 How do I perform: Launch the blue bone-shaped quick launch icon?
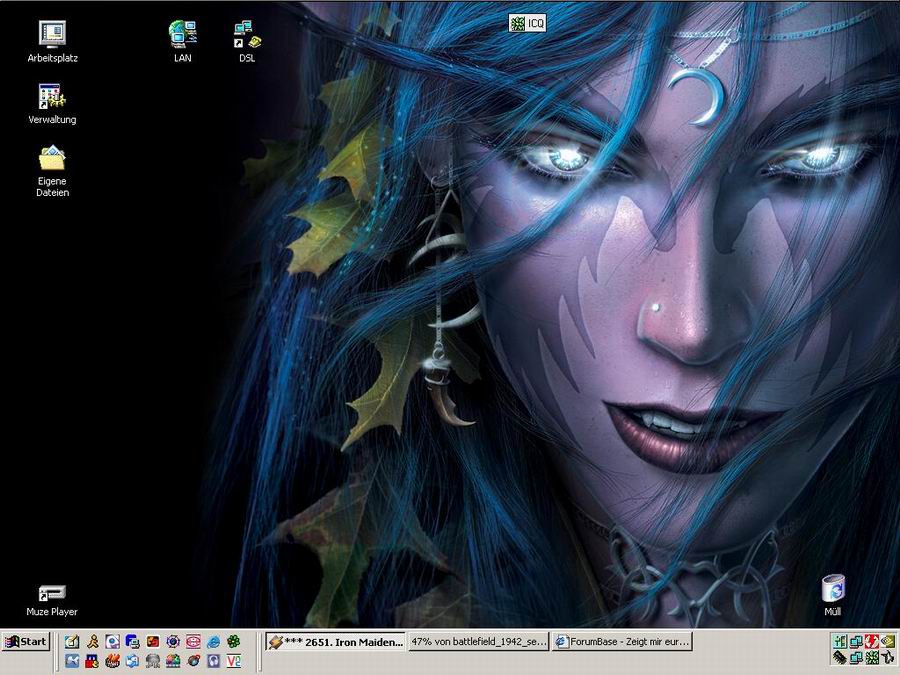click(72, 661)
